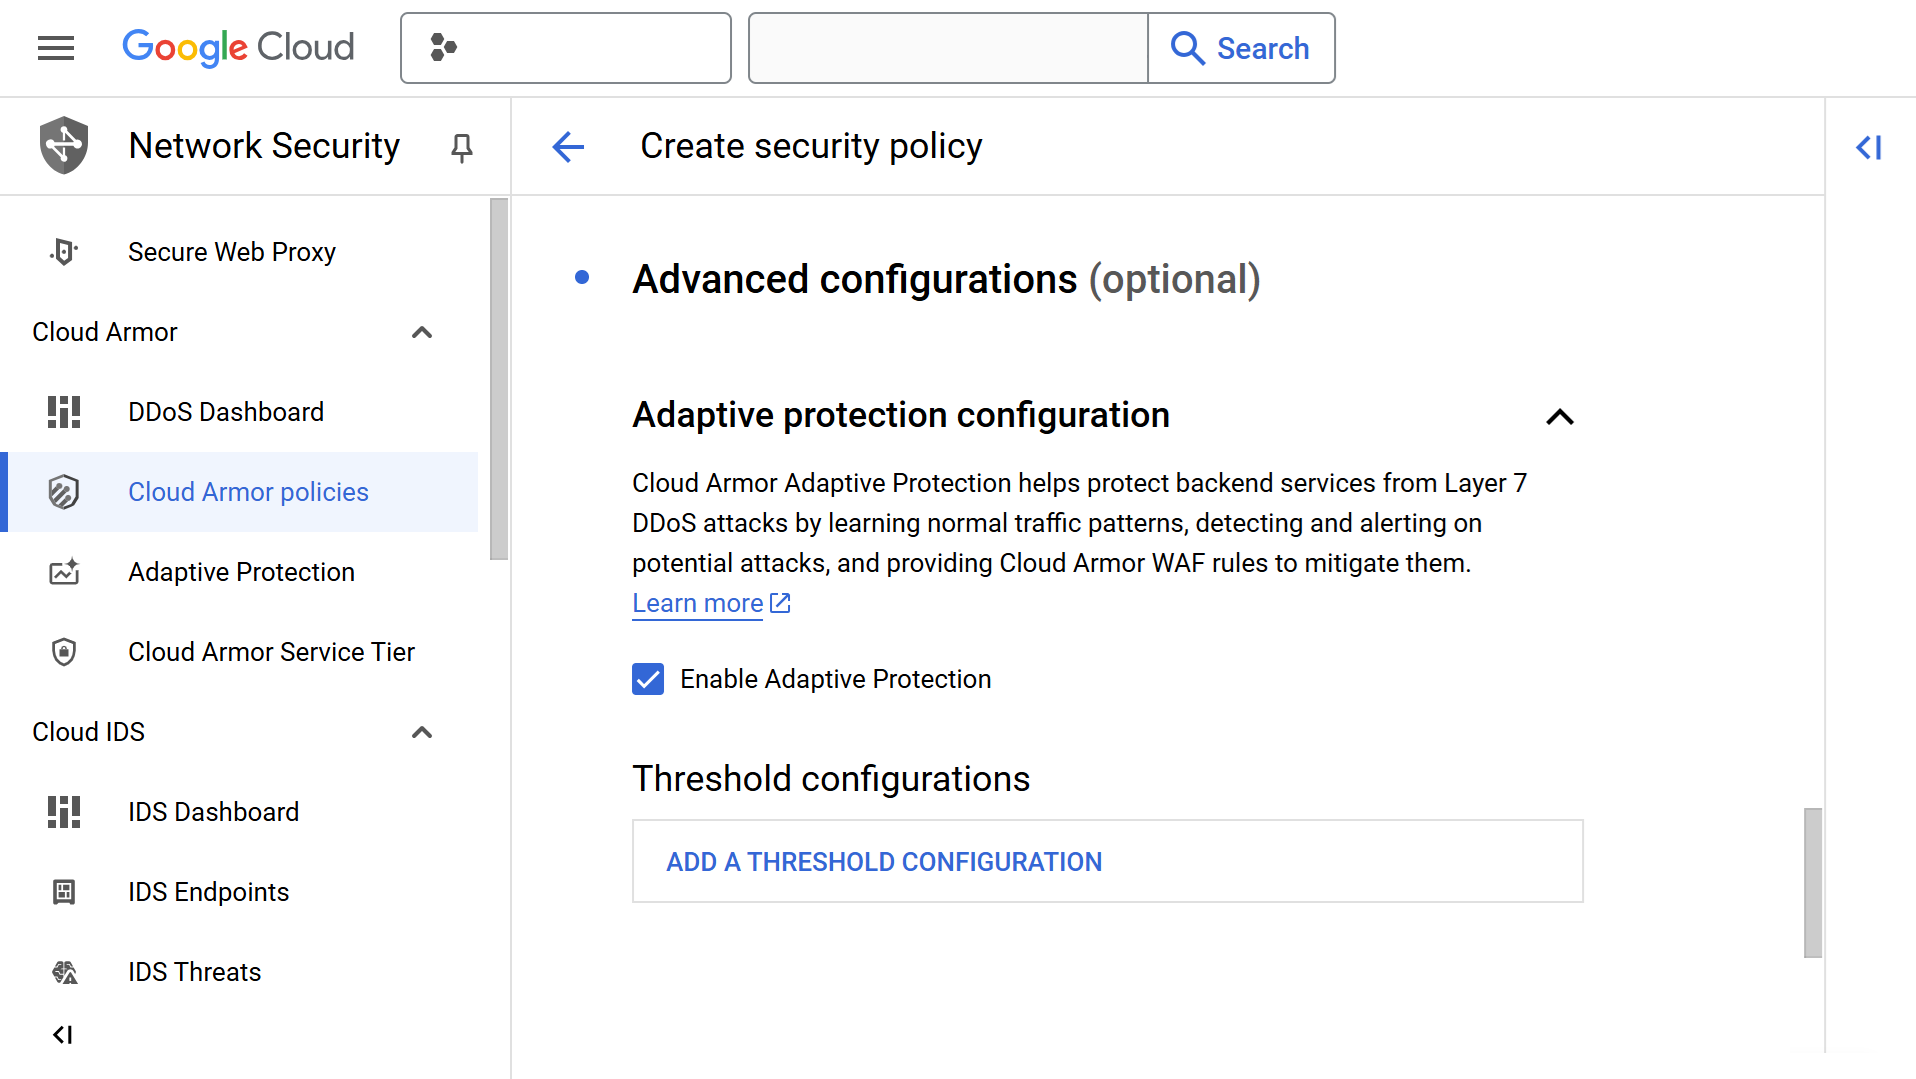Click the DDoS Dashboard icon
Screen dimensions: 1916x1079
(x=64, y=412)
